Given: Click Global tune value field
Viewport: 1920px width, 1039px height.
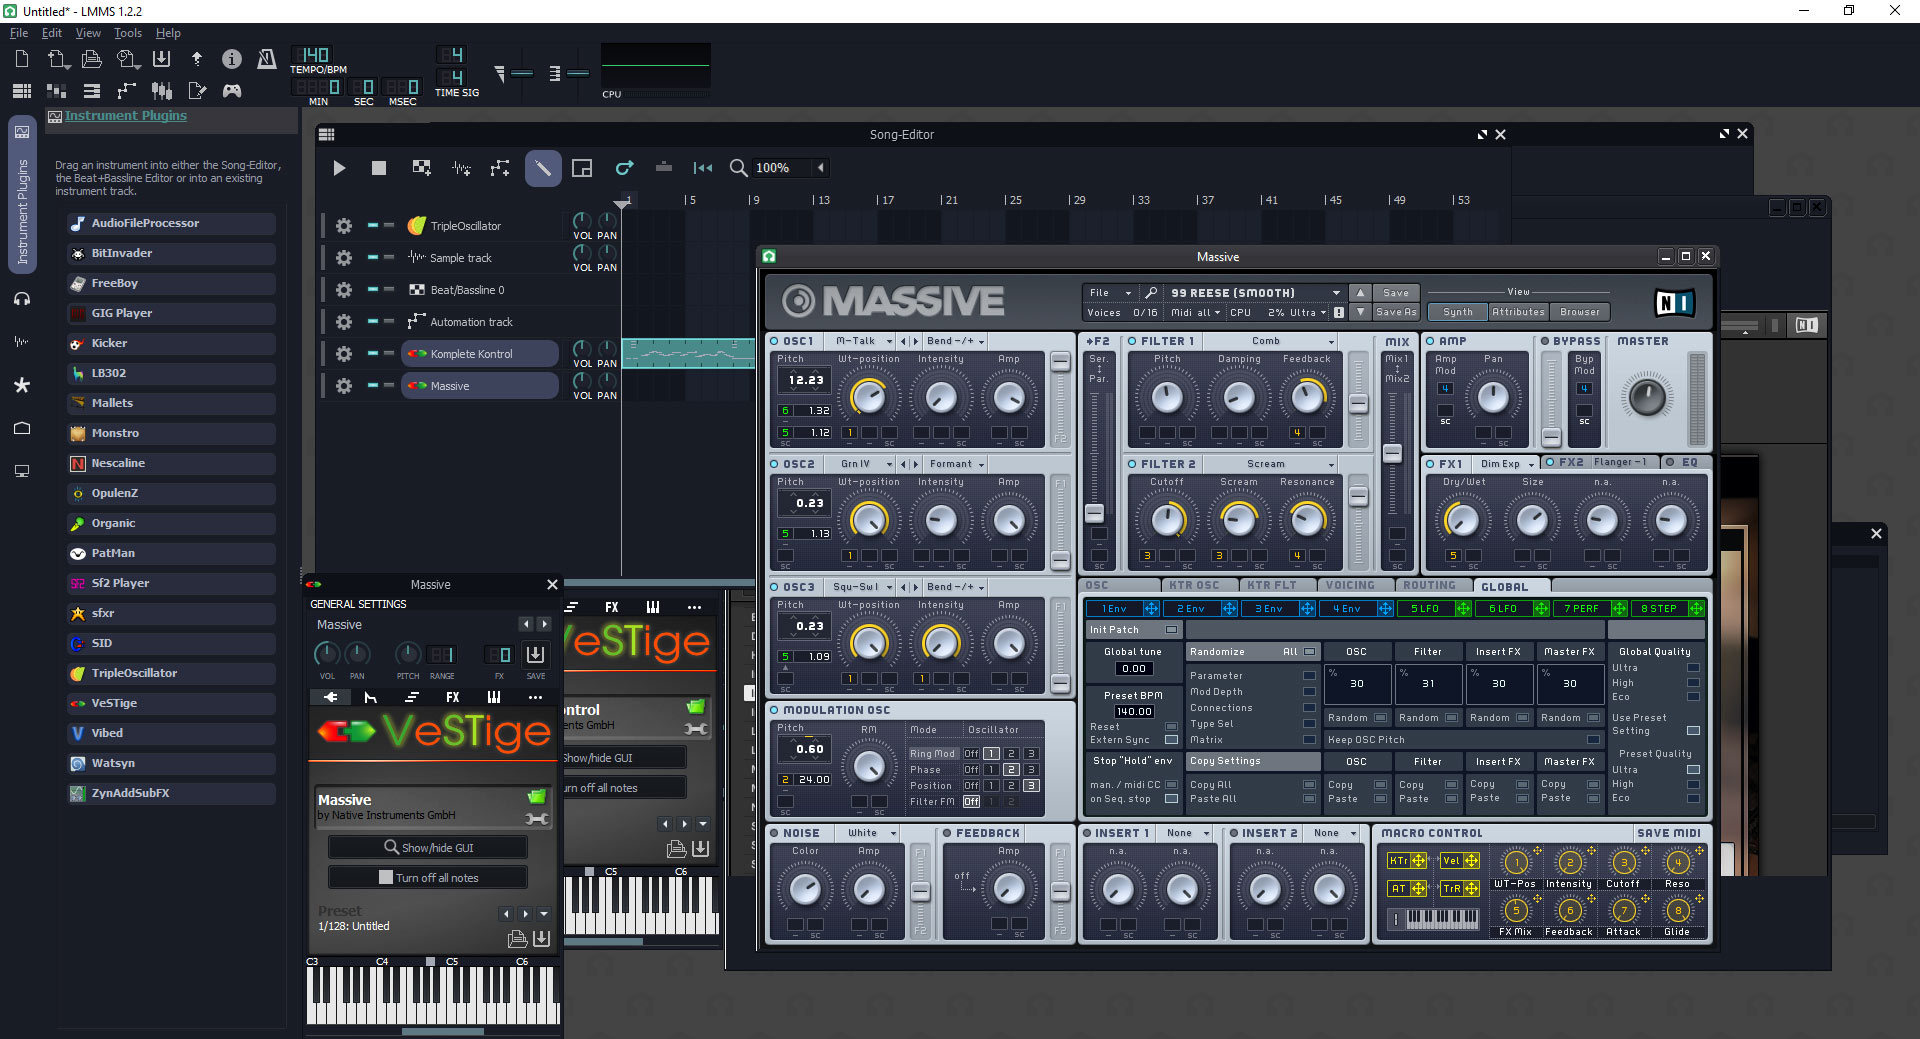Looking at the screenshot, I should pos(1134,669).
